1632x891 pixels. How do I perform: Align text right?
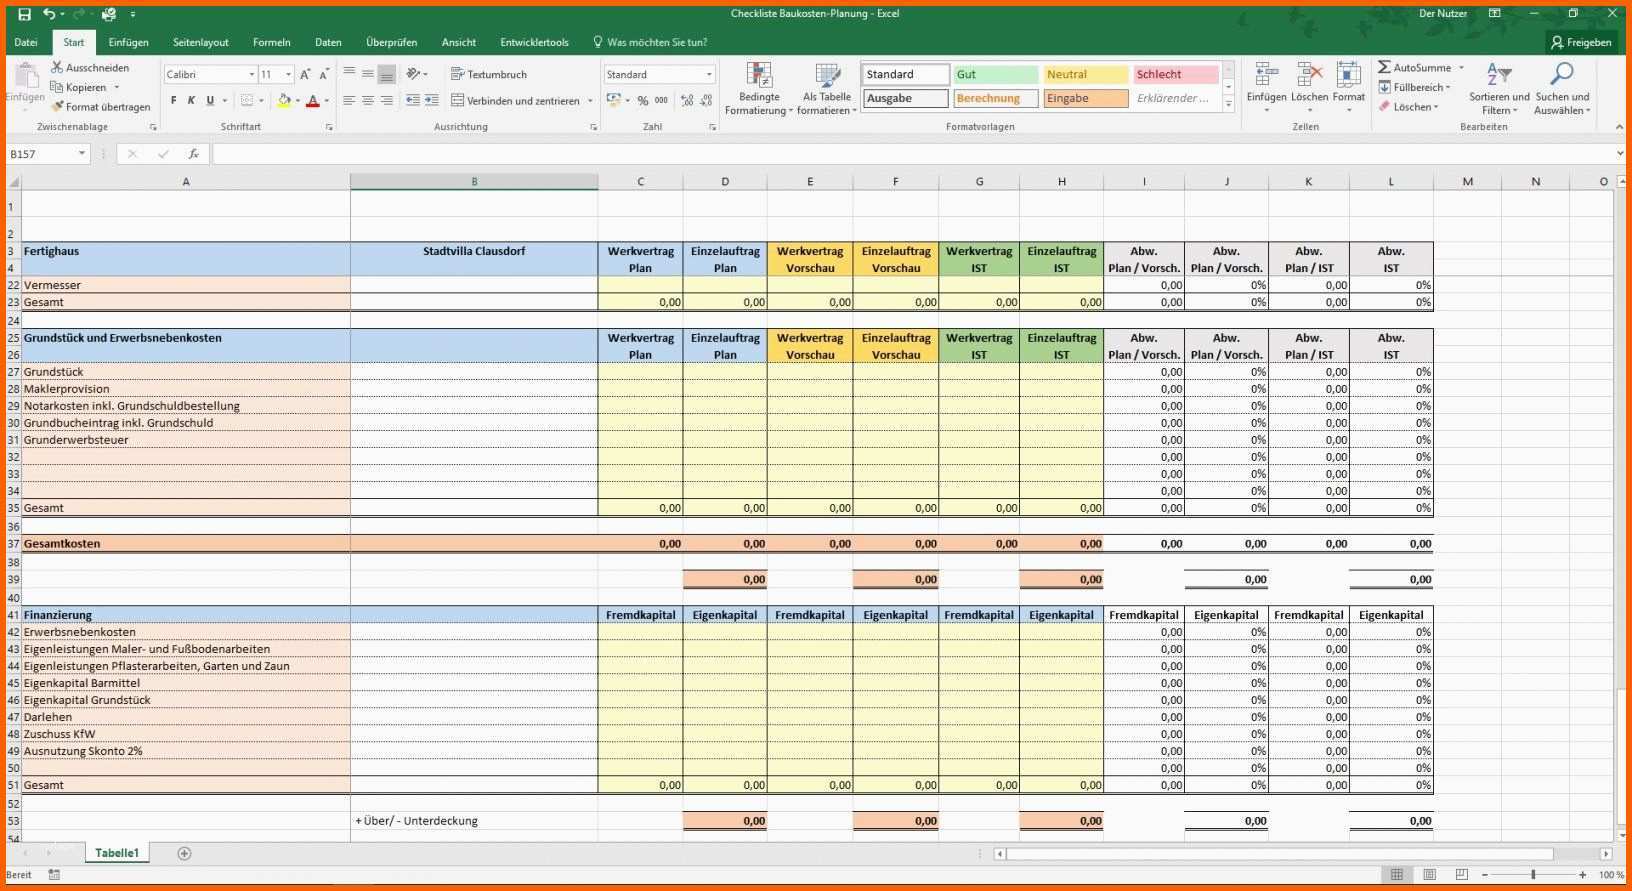(x=387, y=100)
